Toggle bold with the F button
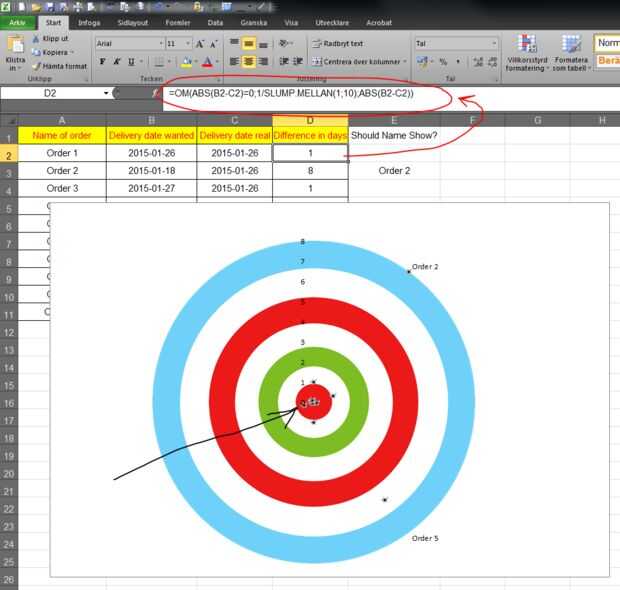 click(x=102, y=62)
